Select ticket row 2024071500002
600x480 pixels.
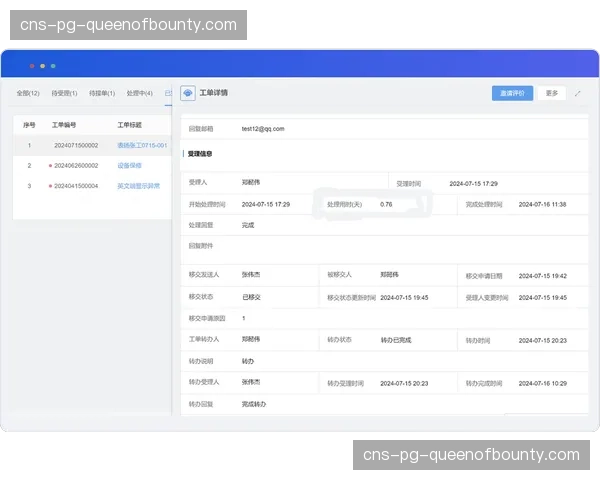(76, 145)
